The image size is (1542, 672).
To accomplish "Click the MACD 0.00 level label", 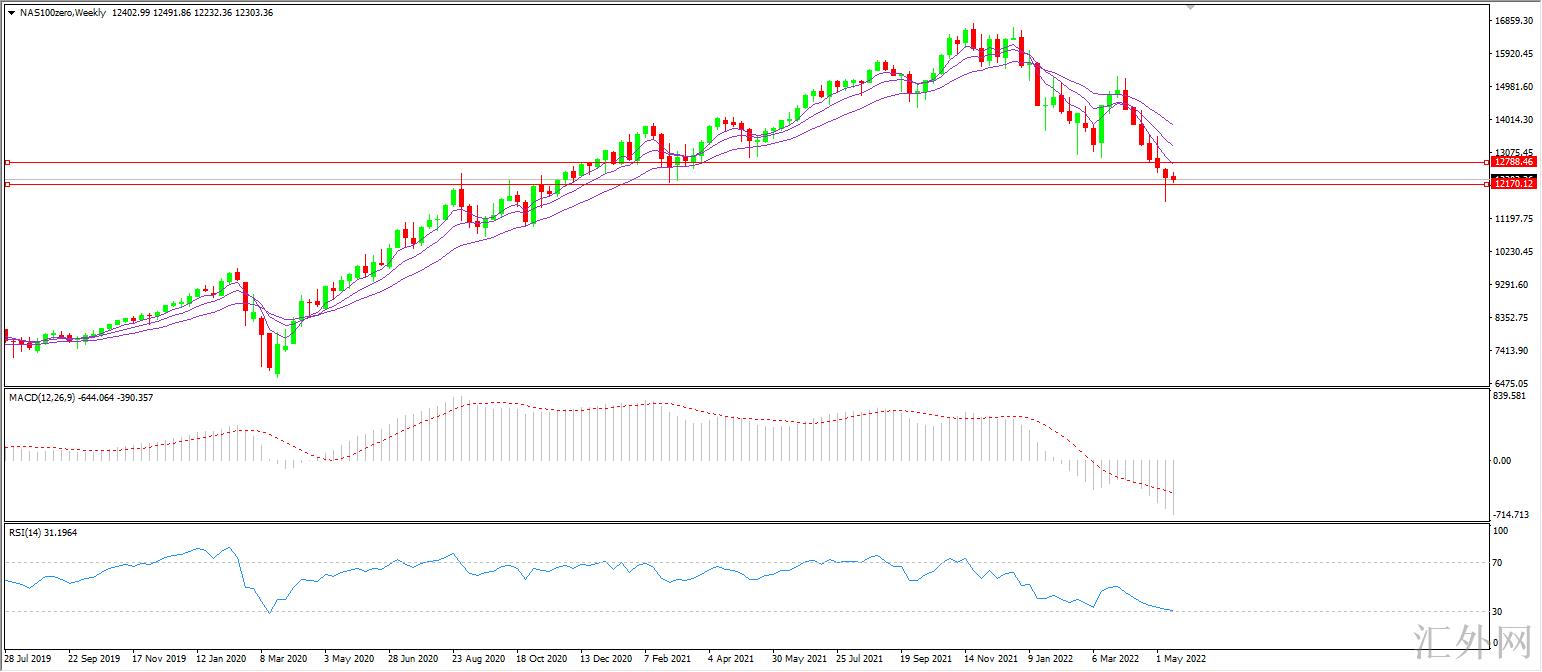I will coord(1502,461).
